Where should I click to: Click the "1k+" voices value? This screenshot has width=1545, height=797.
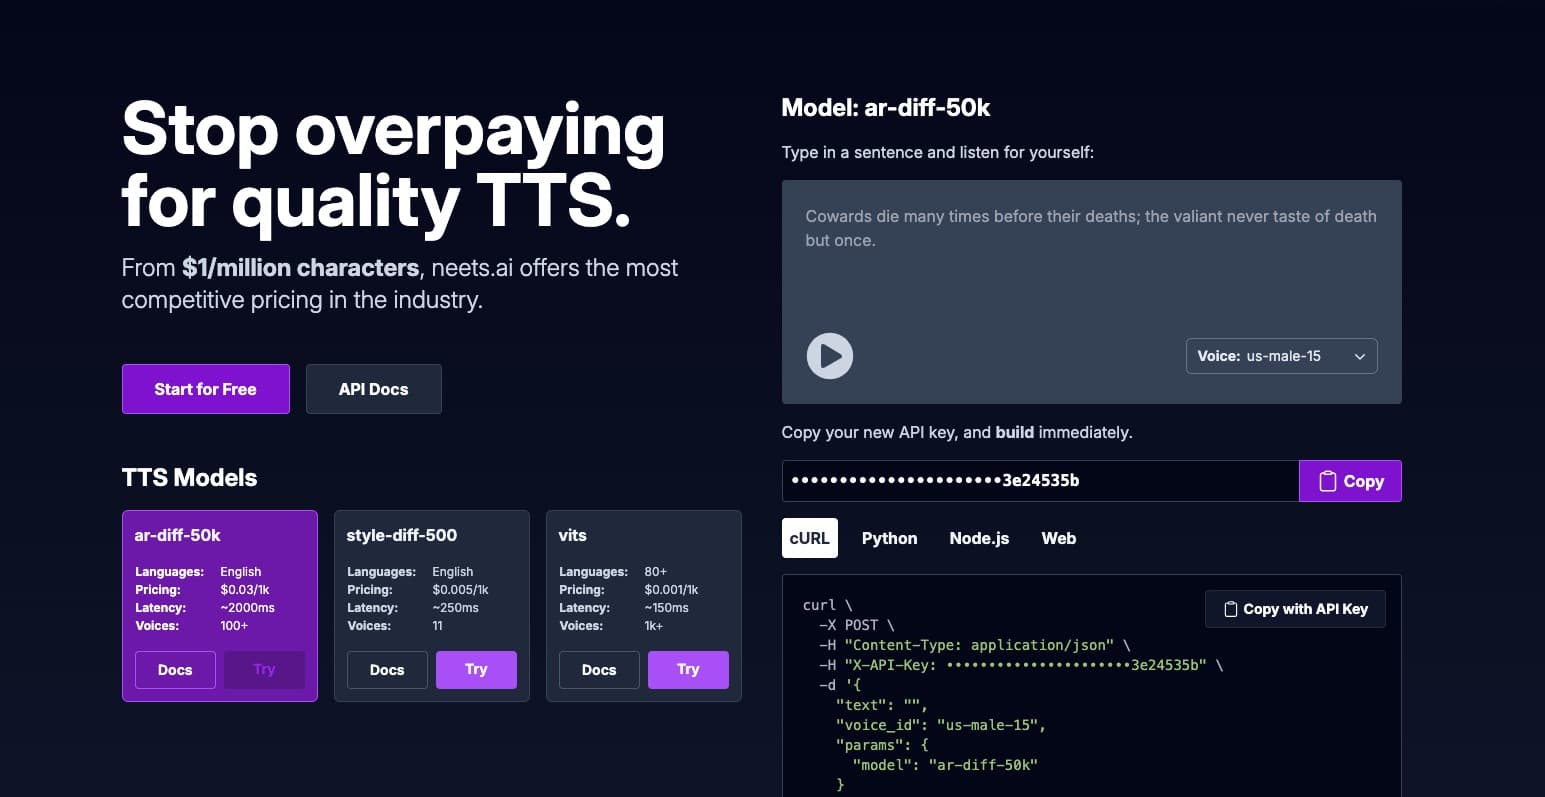pyautogui.click(x=653, y=626)
